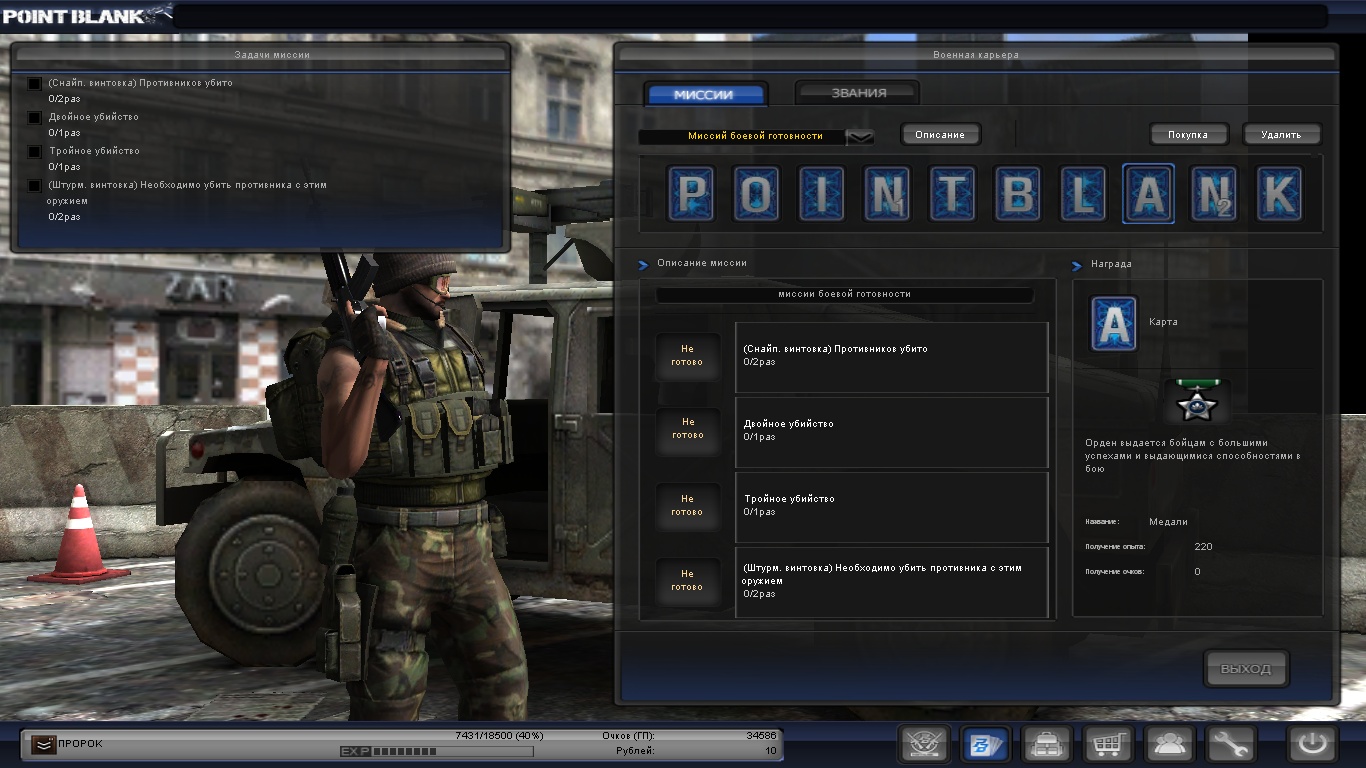This screenshot has width=1366, height=768.
Task: Click Не готово status for assault rifle task
Action: 687,580
